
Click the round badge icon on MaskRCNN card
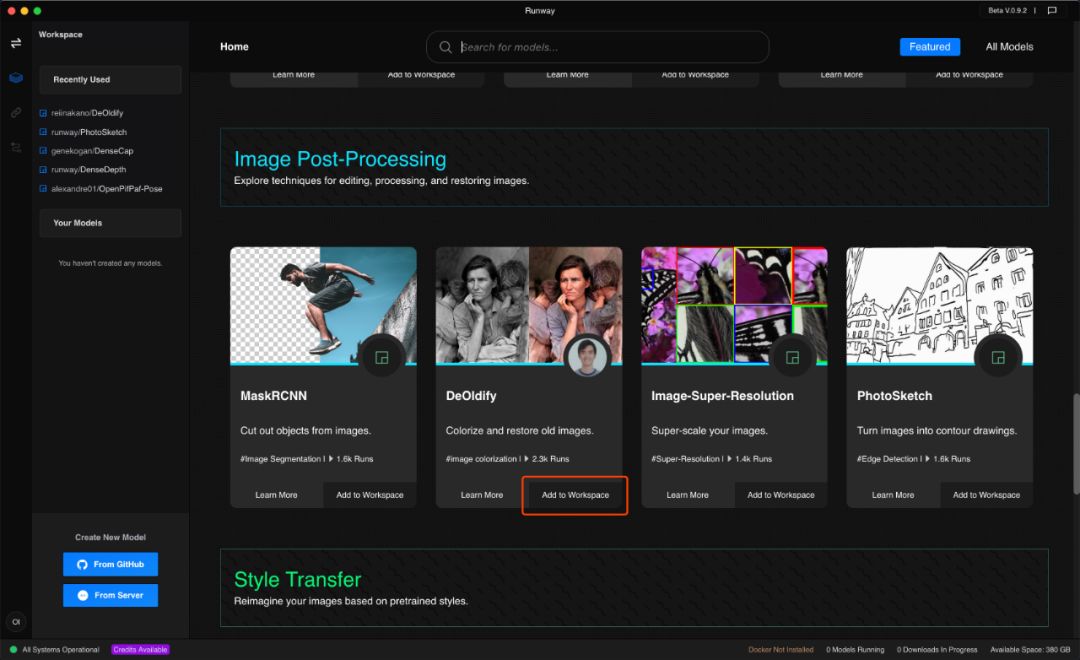381,357
